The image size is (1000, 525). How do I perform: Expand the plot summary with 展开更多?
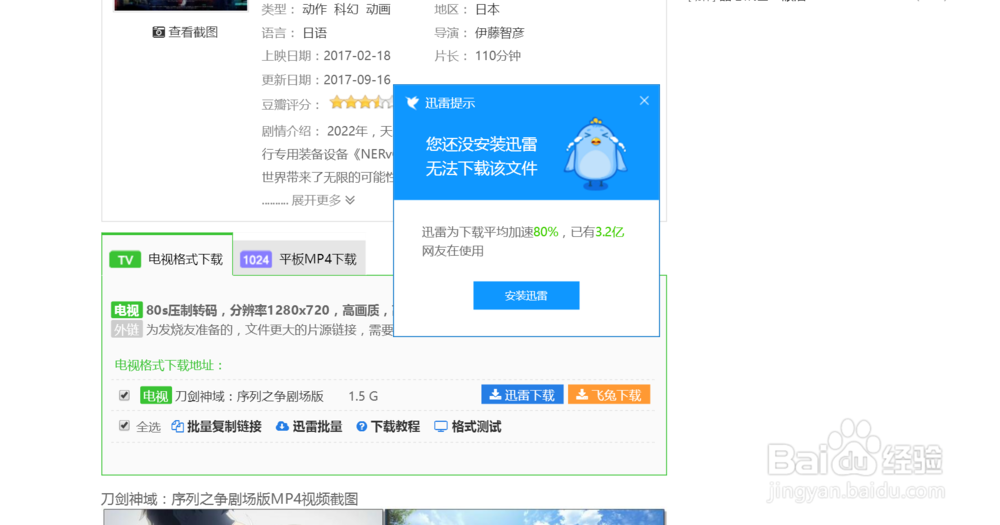(323, 200)
